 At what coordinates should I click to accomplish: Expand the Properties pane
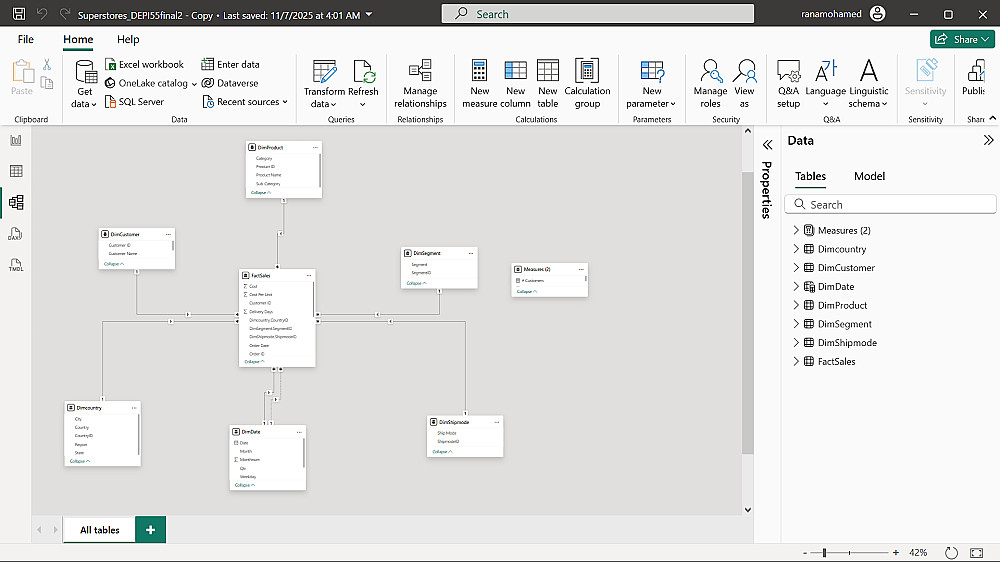767,145
